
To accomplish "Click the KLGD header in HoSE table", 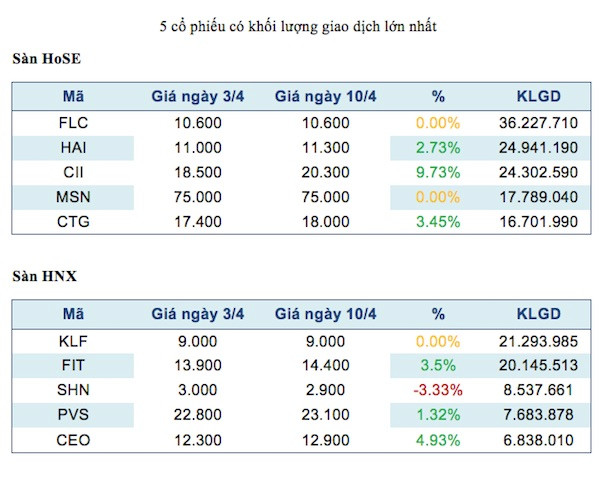I will point(536,97).
